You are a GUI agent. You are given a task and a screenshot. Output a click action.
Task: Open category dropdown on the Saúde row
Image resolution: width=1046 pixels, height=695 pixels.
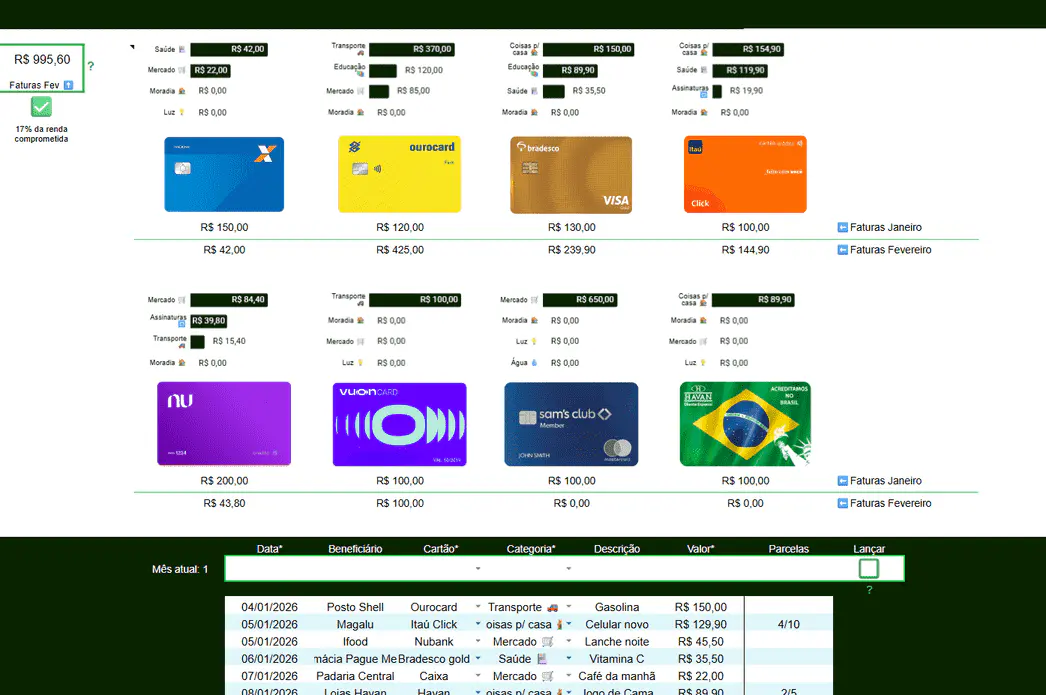(569, 659)
